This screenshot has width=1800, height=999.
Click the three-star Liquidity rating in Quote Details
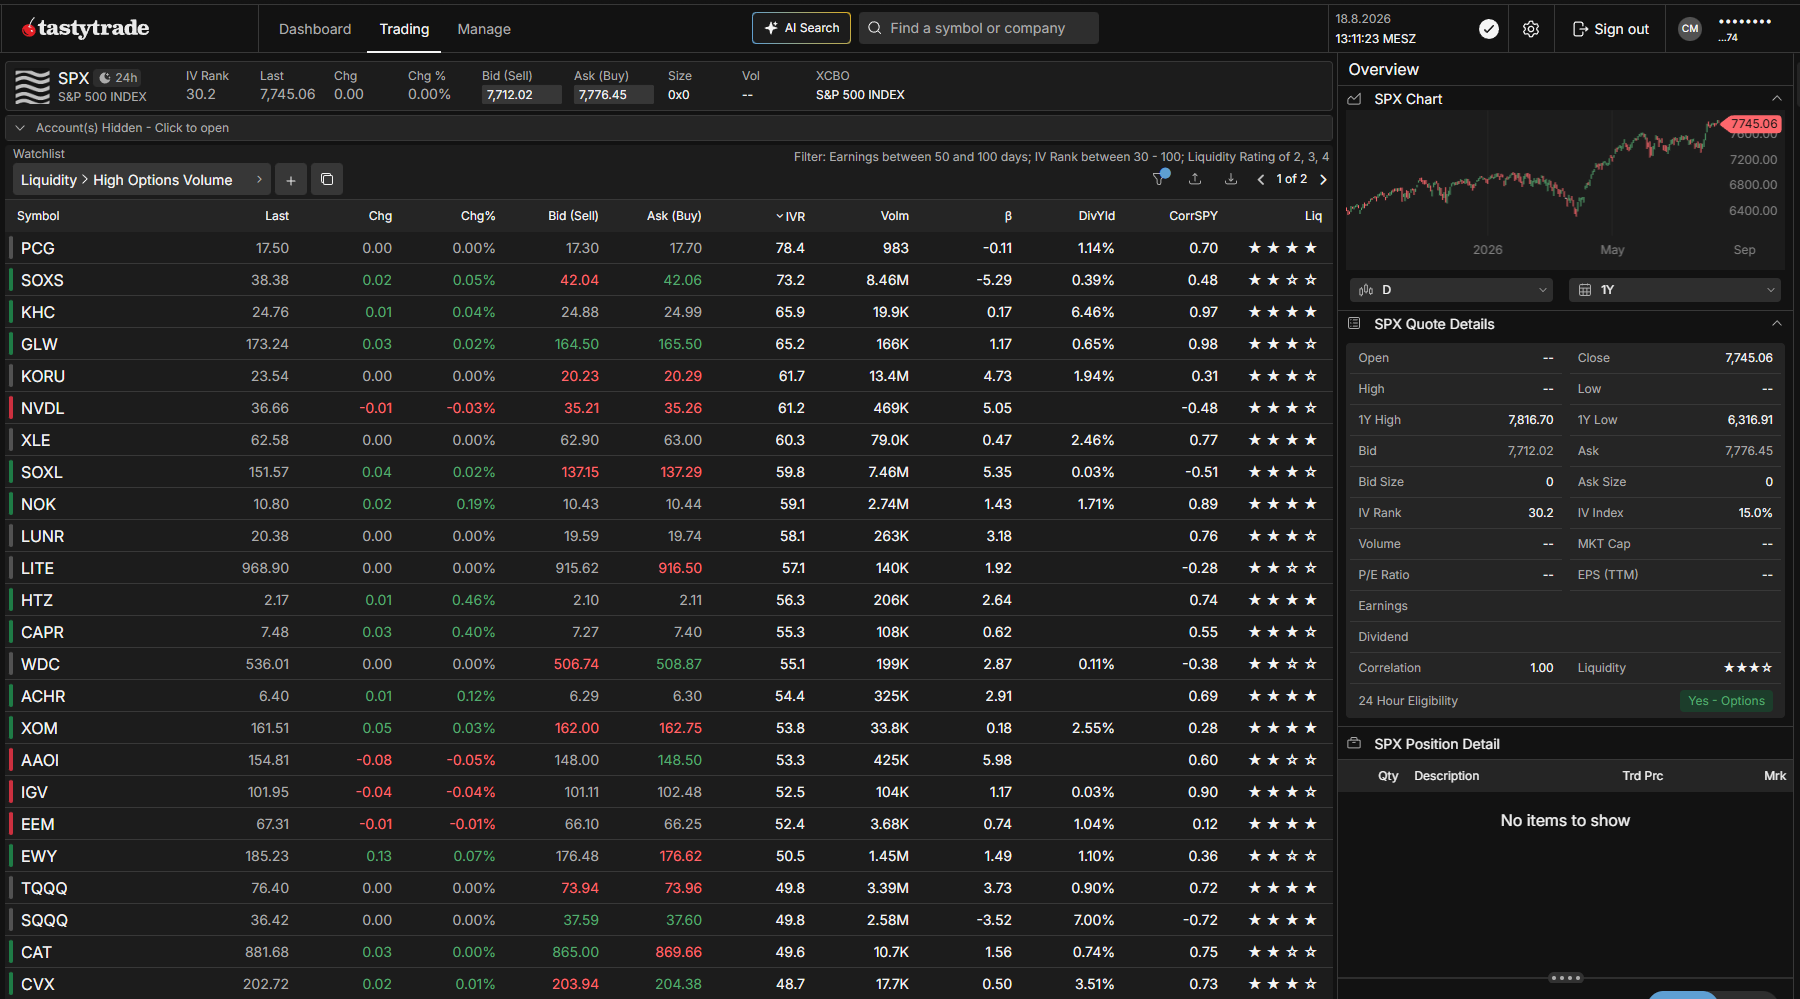click(x=1748, y=668)
